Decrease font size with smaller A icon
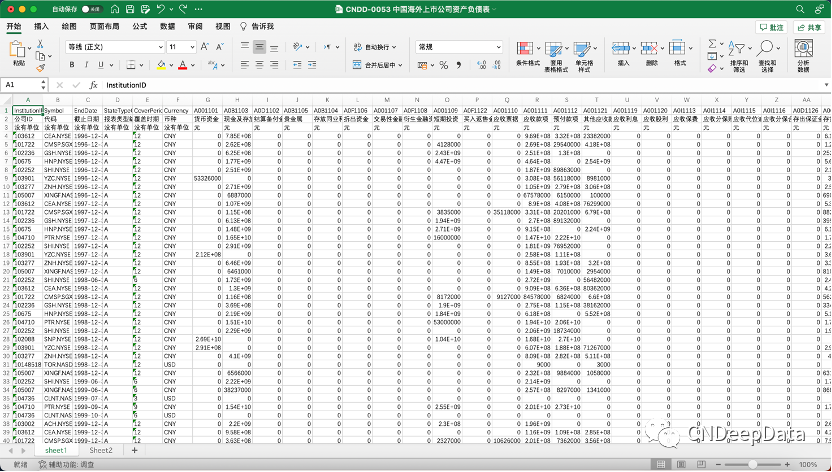Image resolution: width=832 pixels, height=472 pixels. pyautogui.click(x=220, y=47)
